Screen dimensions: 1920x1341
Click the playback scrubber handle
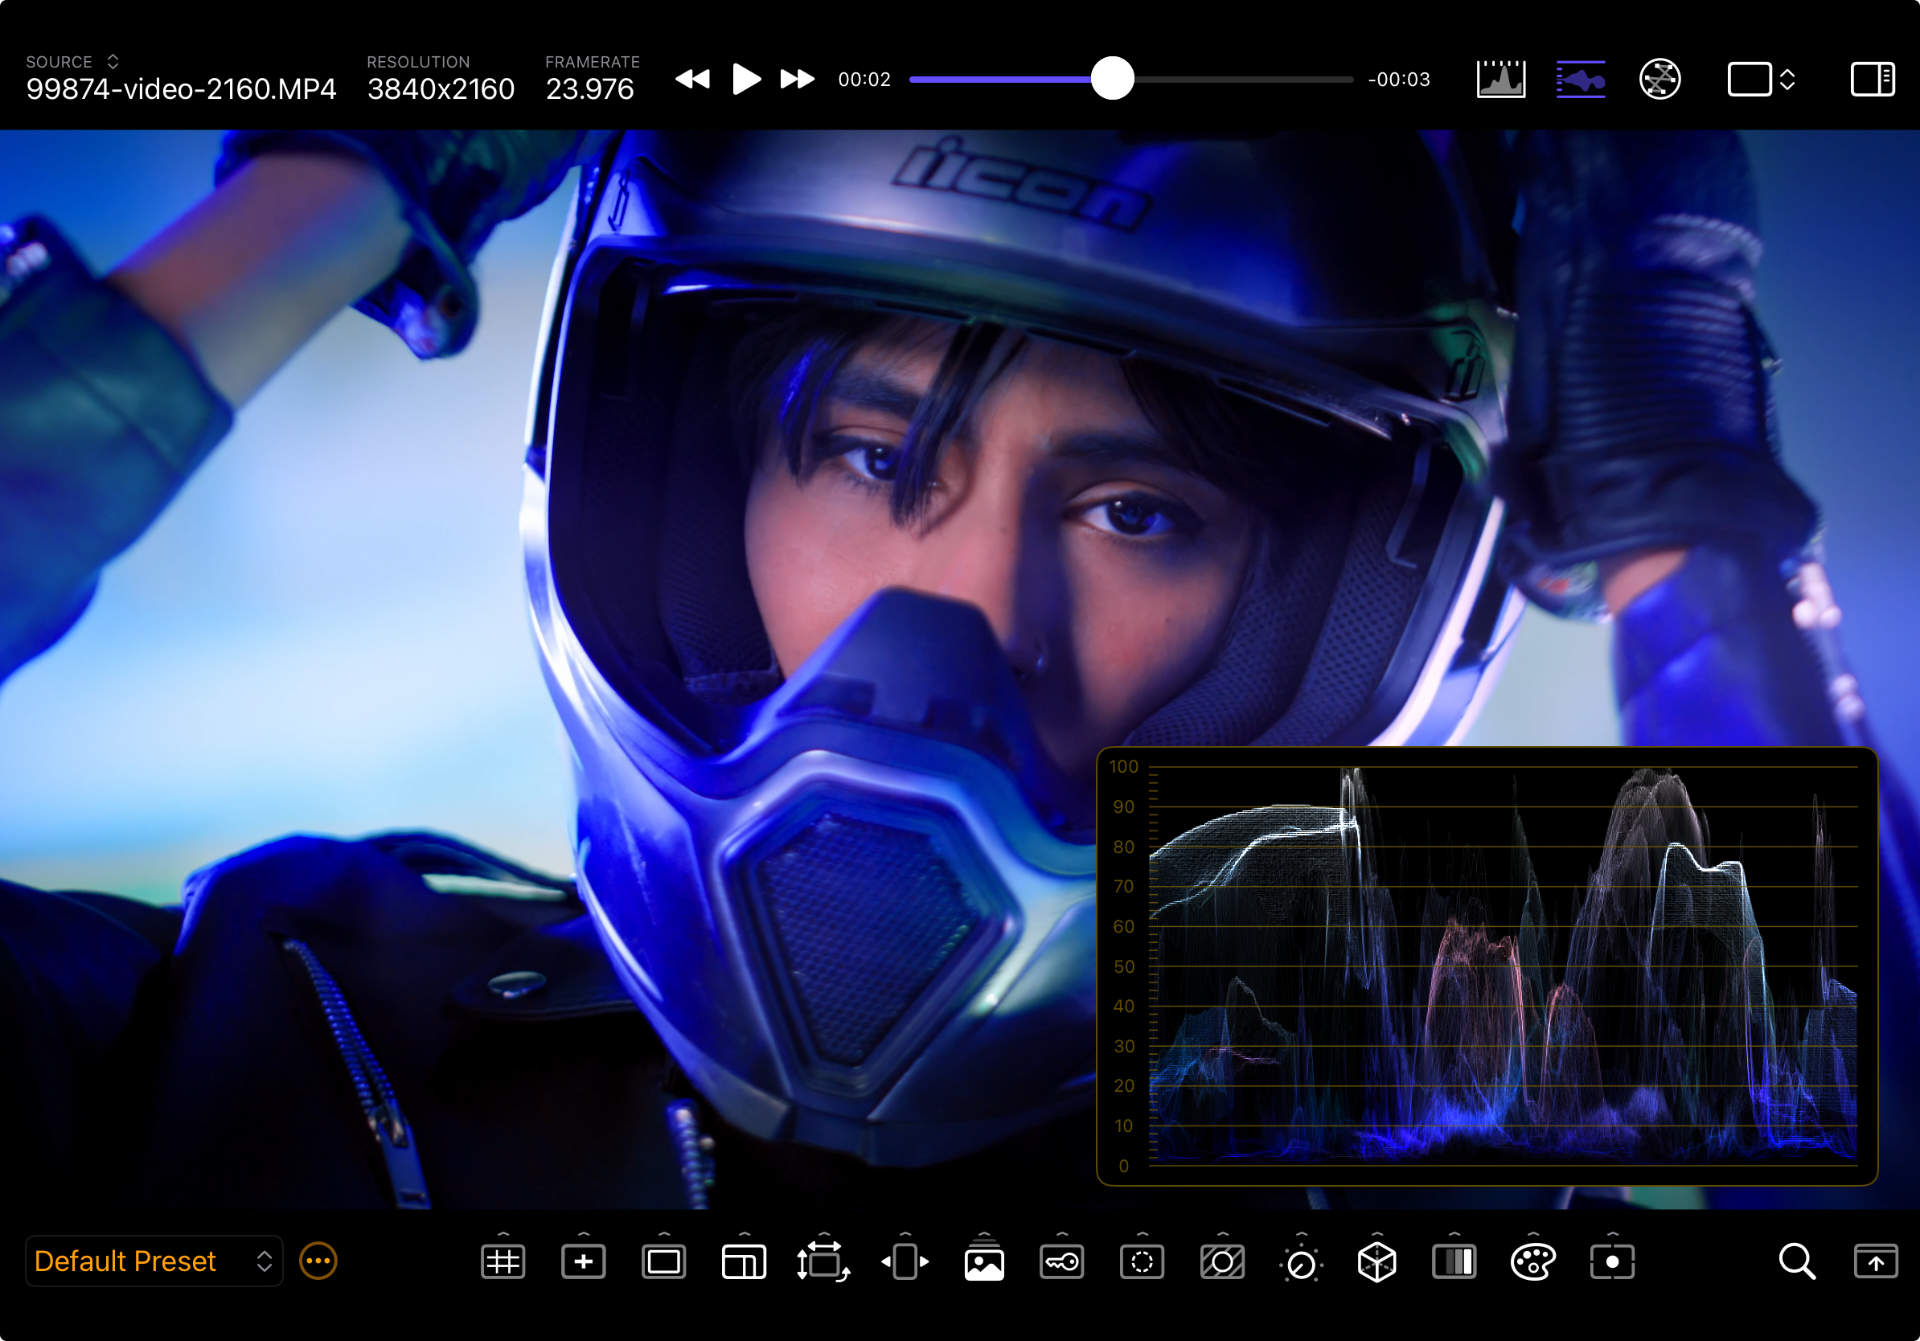pos(1112,79)
